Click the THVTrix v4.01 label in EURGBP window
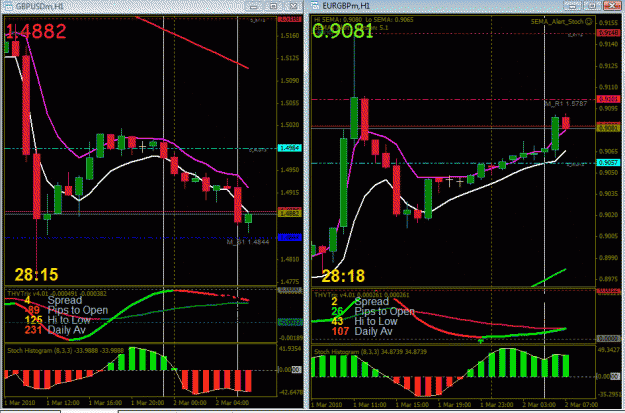The width and height of the screenshot is (625, 413). pyautogui.click(x=361, y=295)
